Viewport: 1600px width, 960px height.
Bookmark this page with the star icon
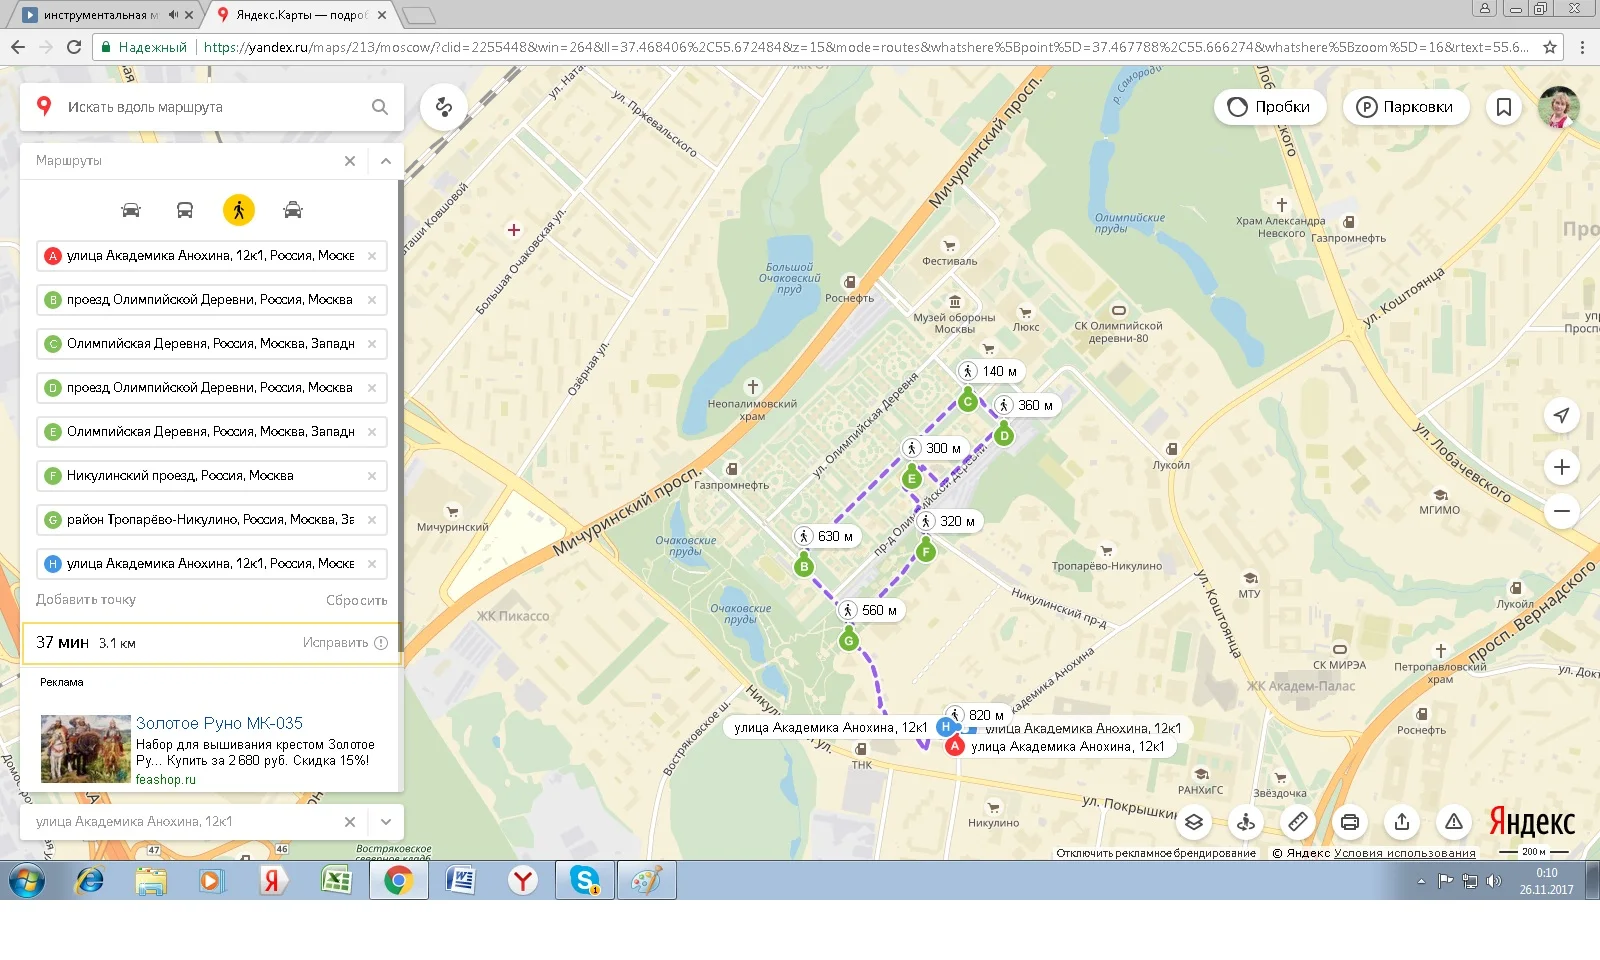(x=1550, y=47)
